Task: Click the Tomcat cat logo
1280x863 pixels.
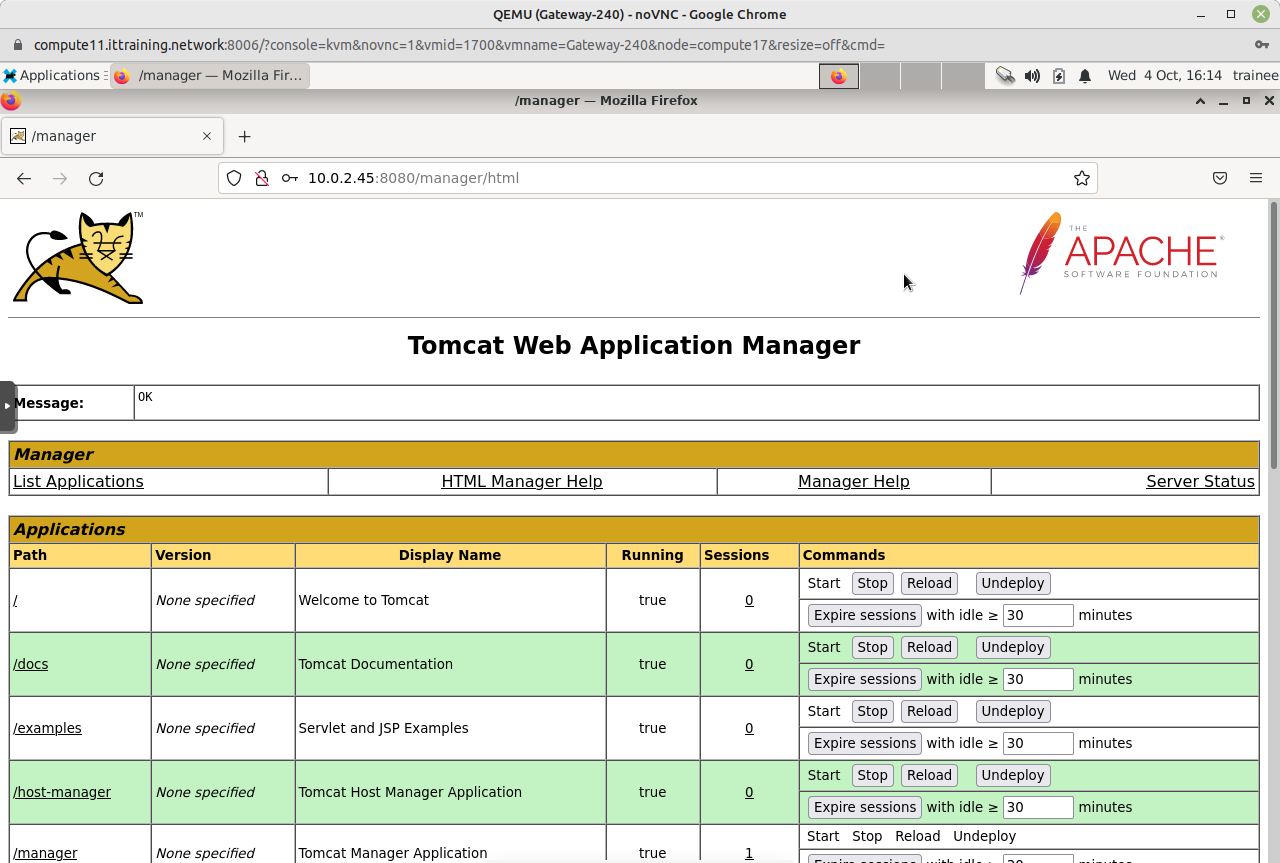Action: click(78, 257)
